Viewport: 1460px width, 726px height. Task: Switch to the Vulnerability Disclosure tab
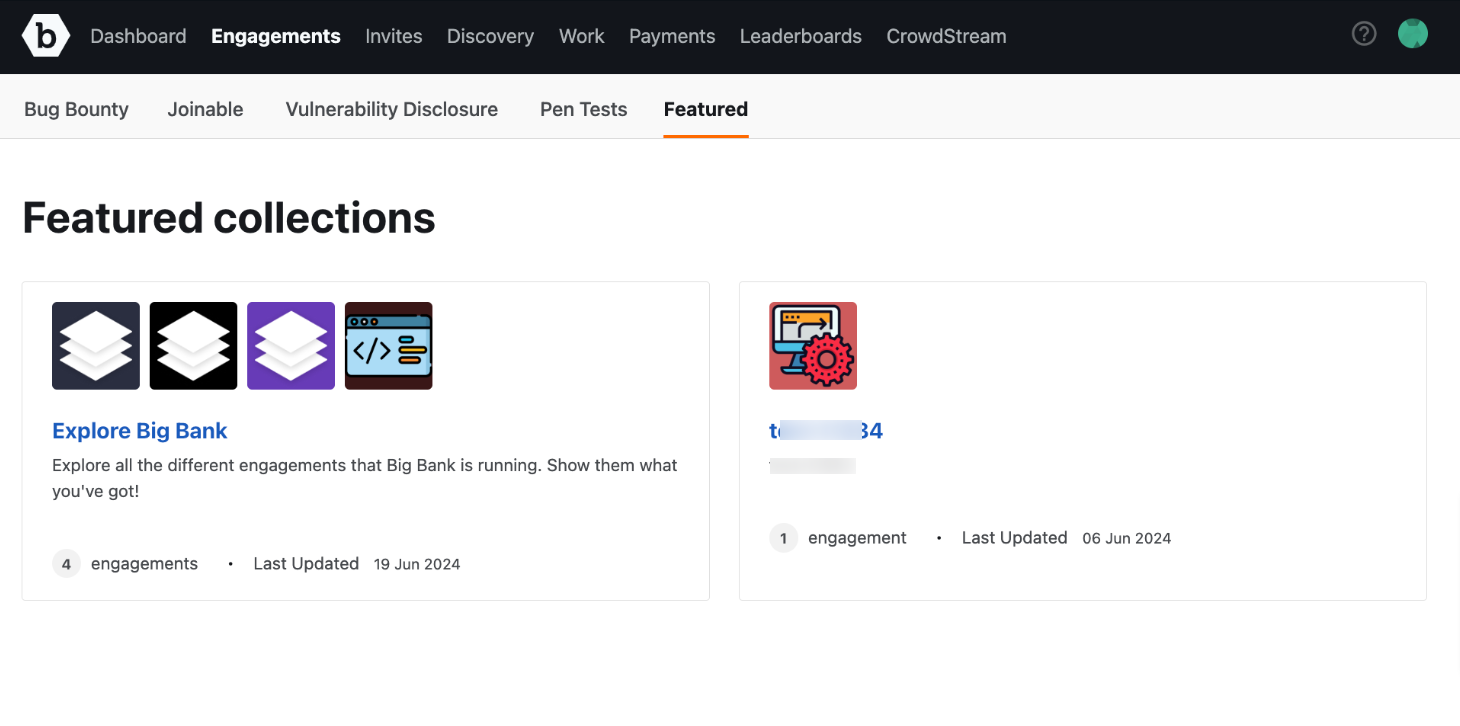pos(392,109)
